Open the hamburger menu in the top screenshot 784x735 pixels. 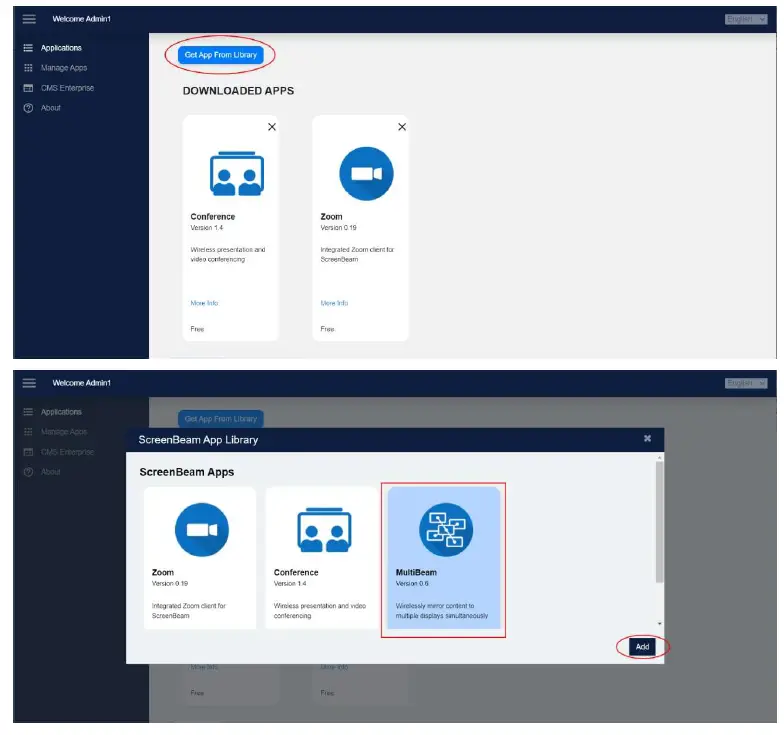coord(29,19)
